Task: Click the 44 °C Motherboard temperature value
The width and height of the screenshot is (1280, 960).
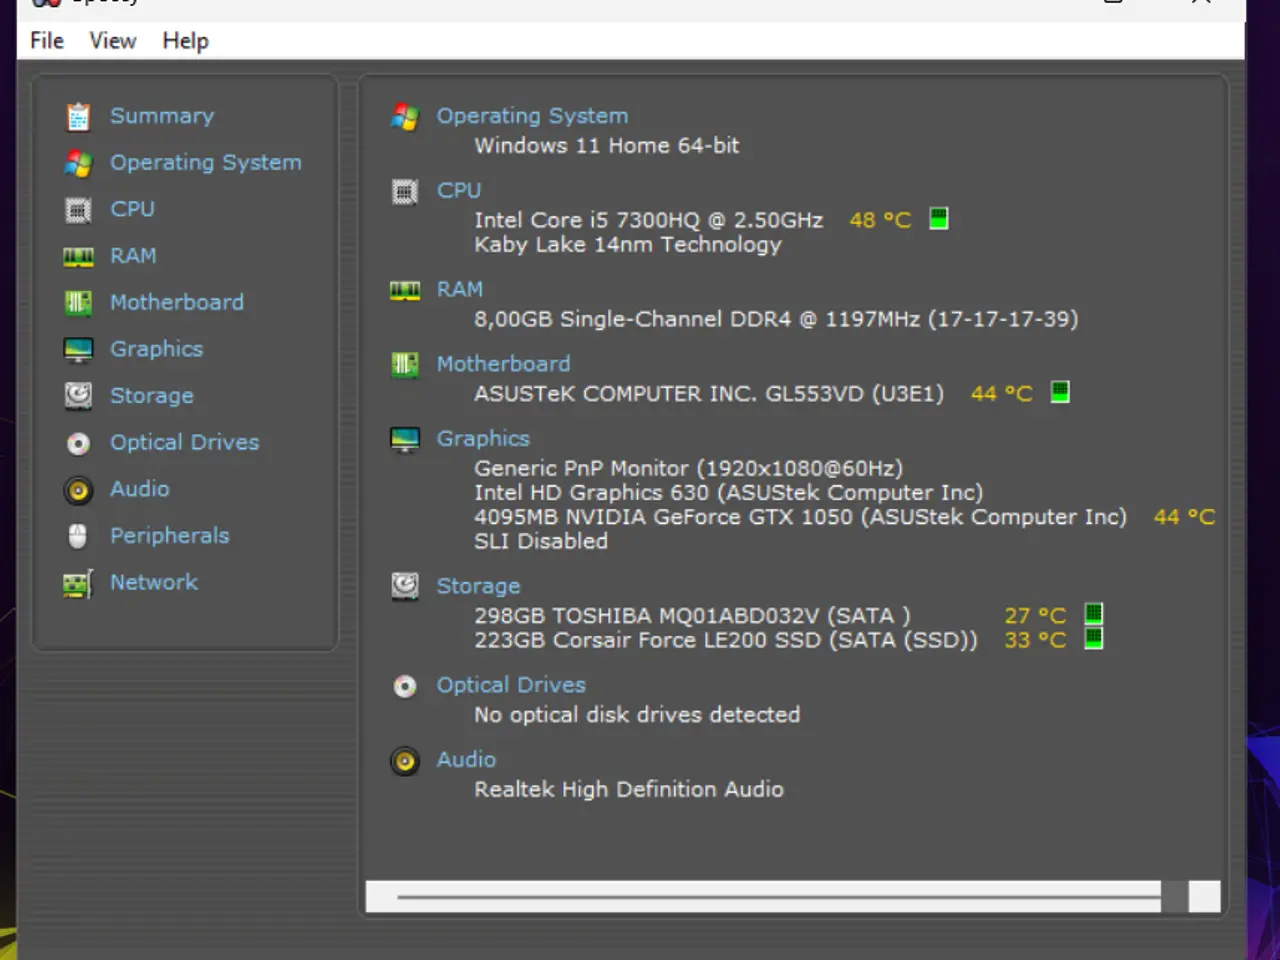Action: (1001, 394)
